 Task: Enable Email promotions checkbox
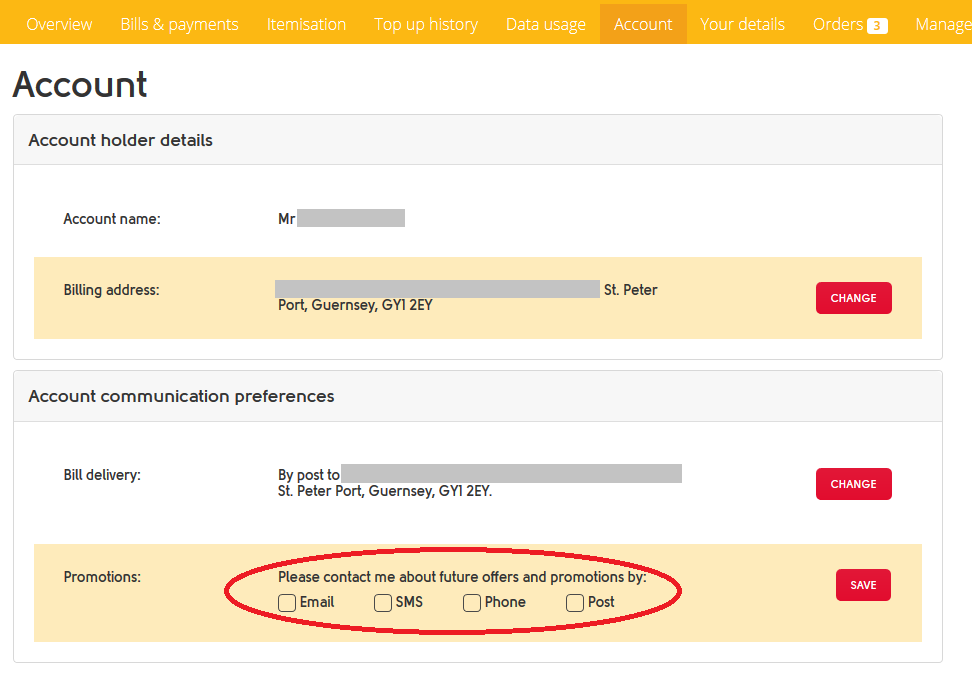287,603
